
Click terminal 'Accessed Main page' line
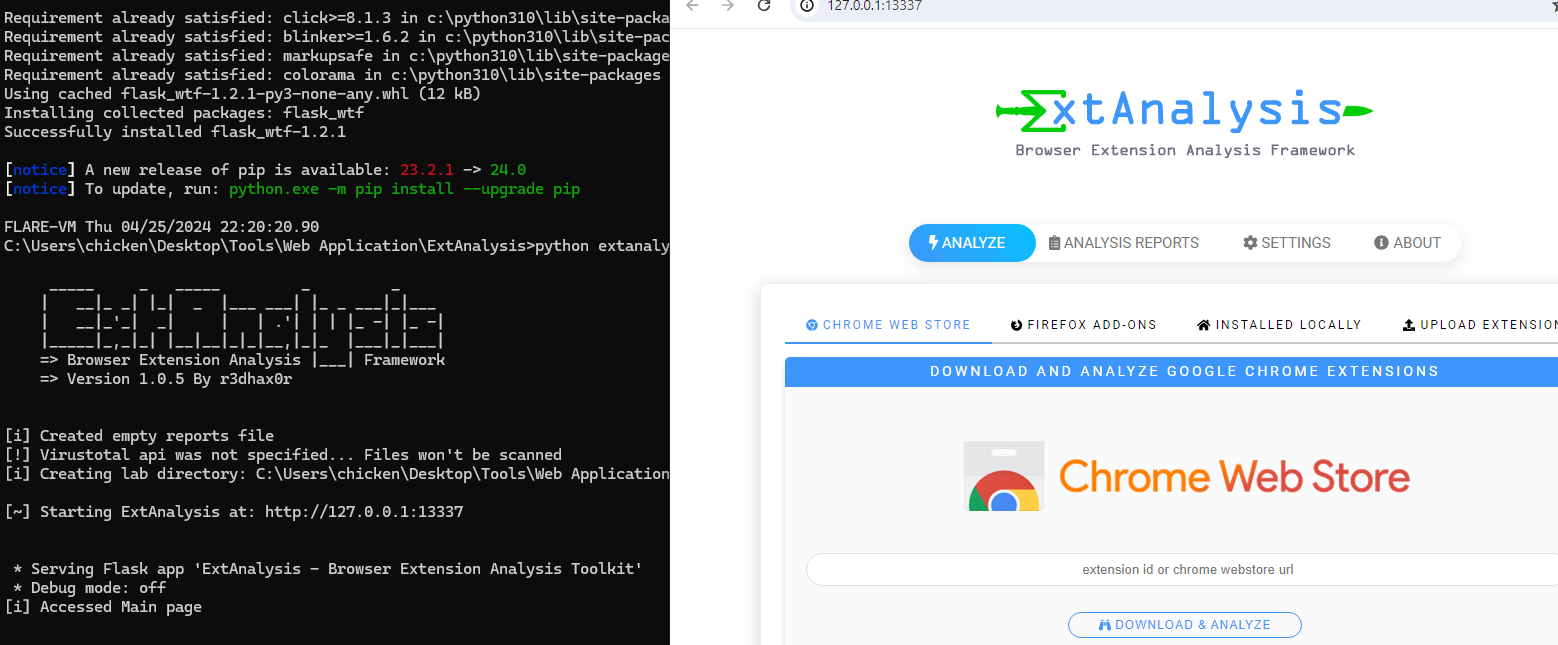[x=103, y=607]
